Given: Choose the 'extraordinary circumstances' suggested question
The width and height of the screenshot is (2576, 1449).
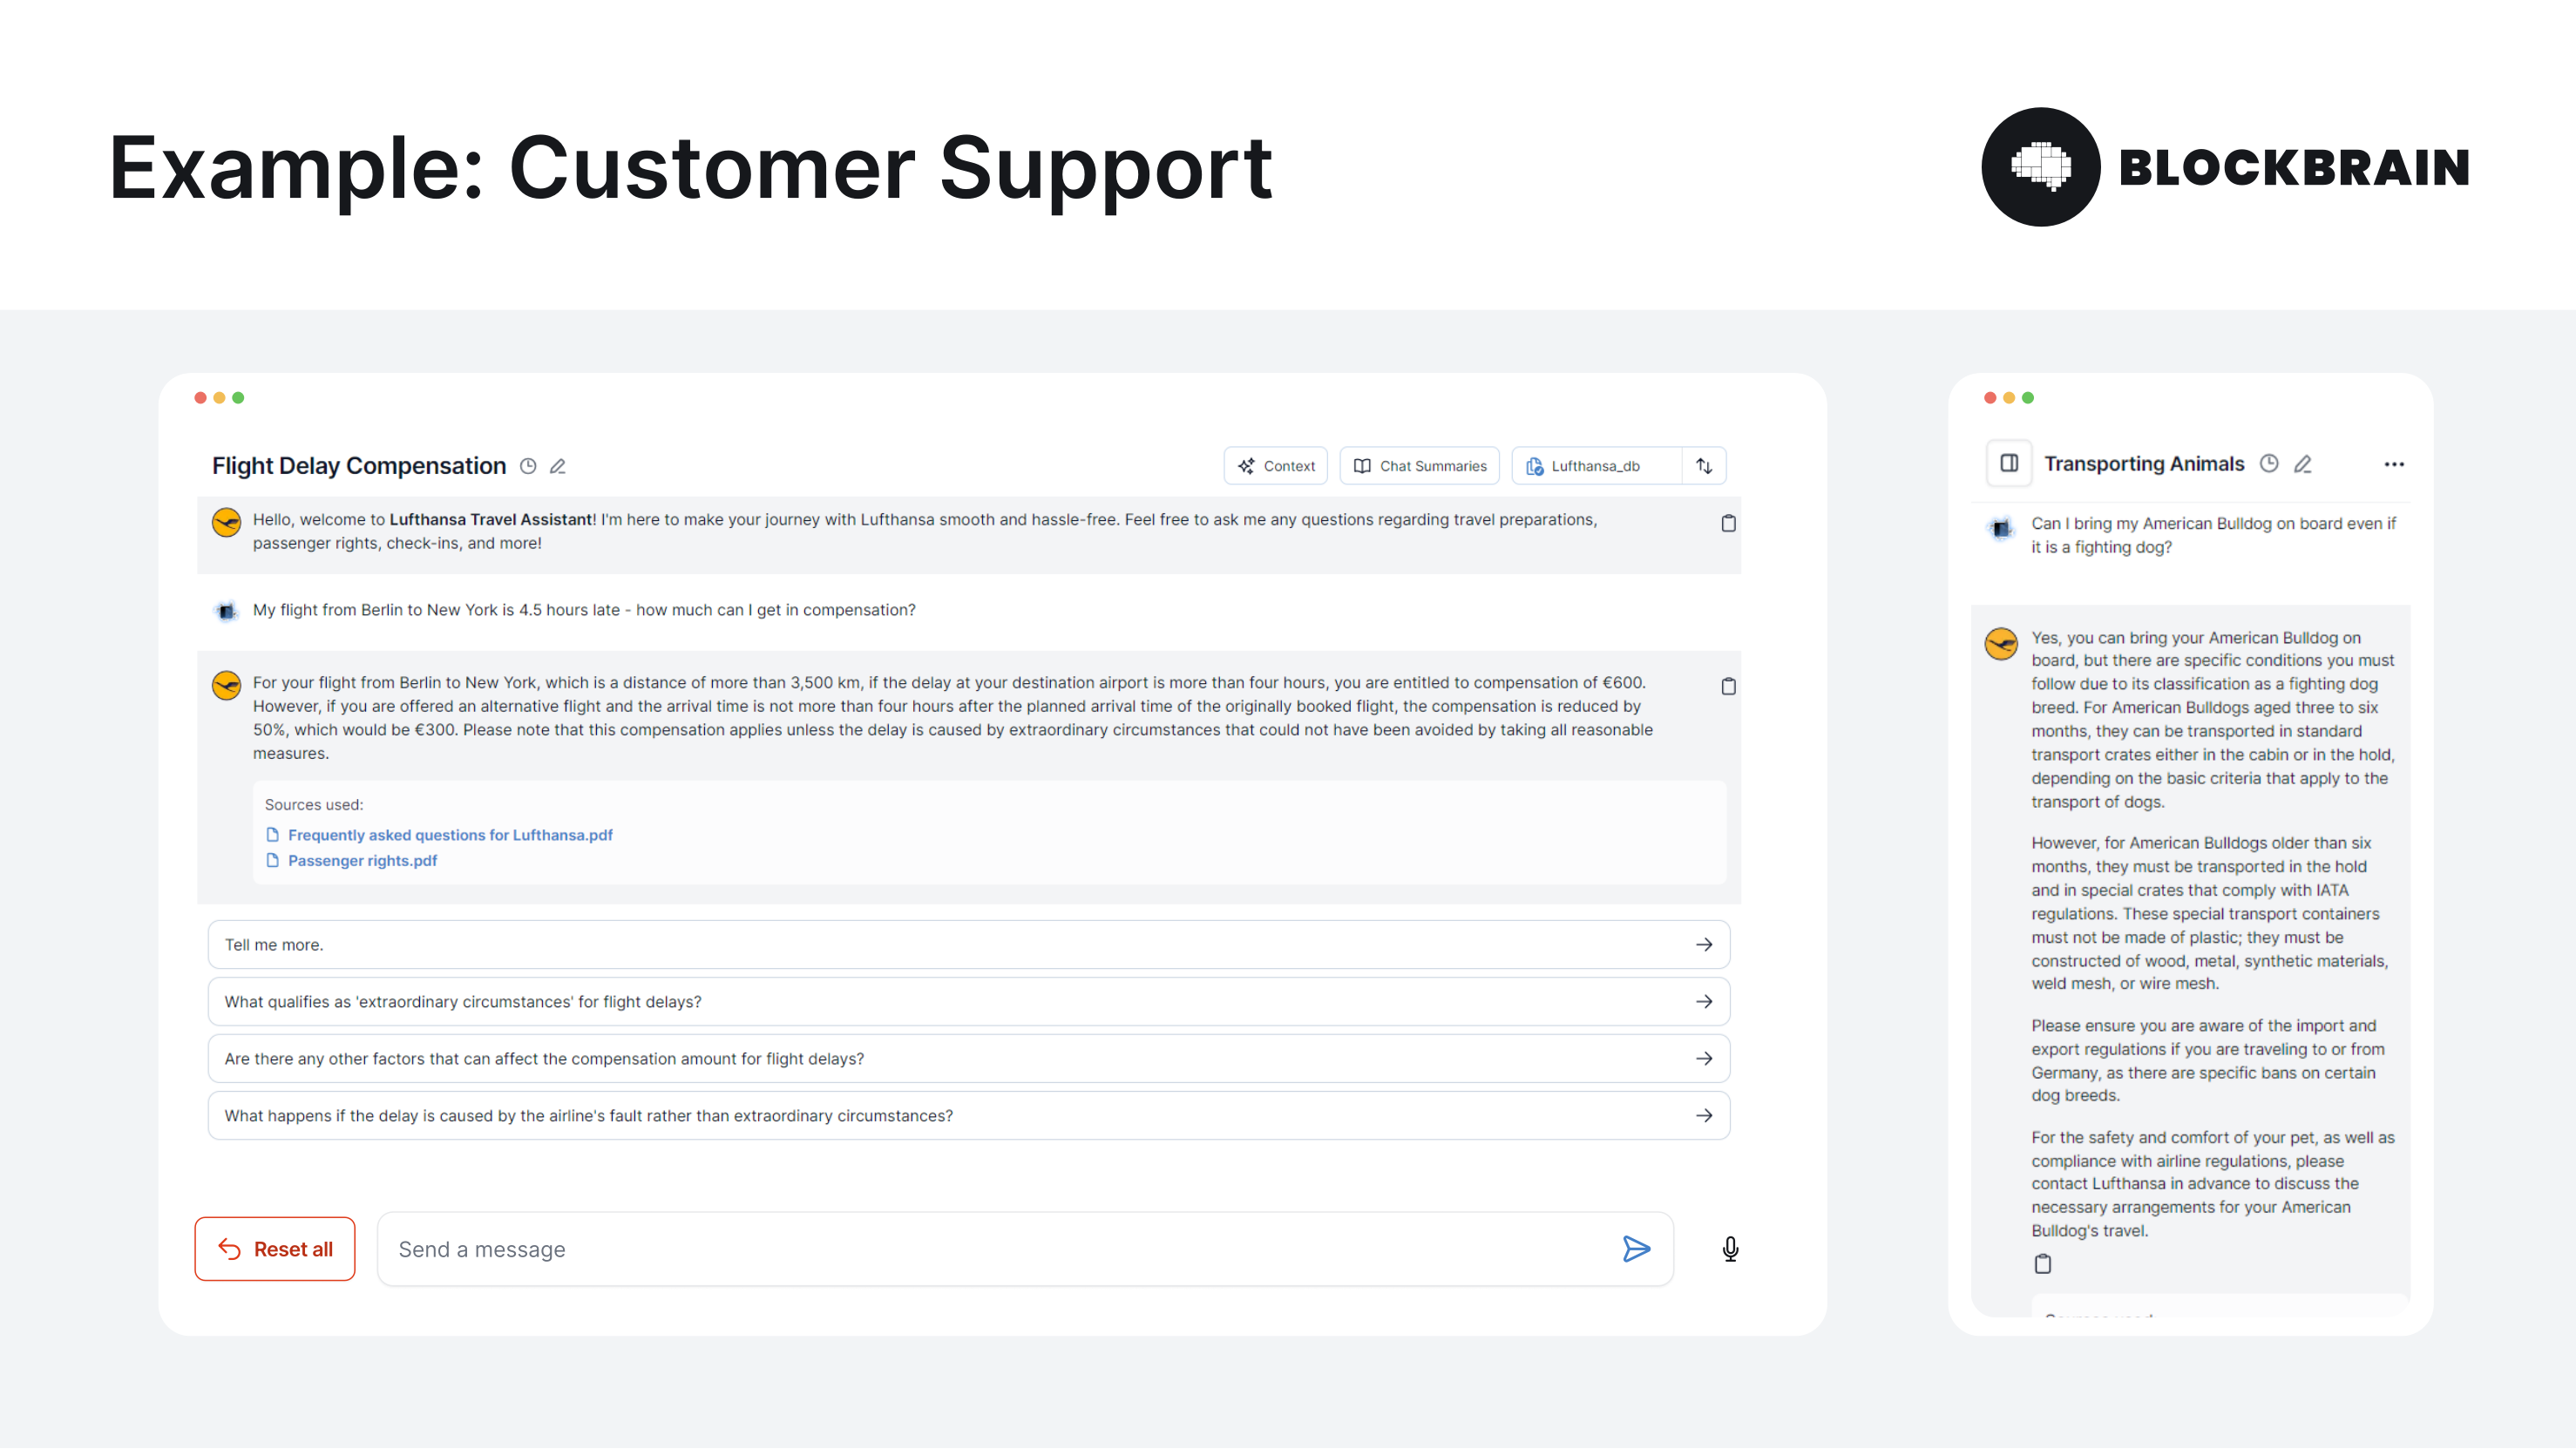Looking at the screenshot, I should (x=968, y=1001).
